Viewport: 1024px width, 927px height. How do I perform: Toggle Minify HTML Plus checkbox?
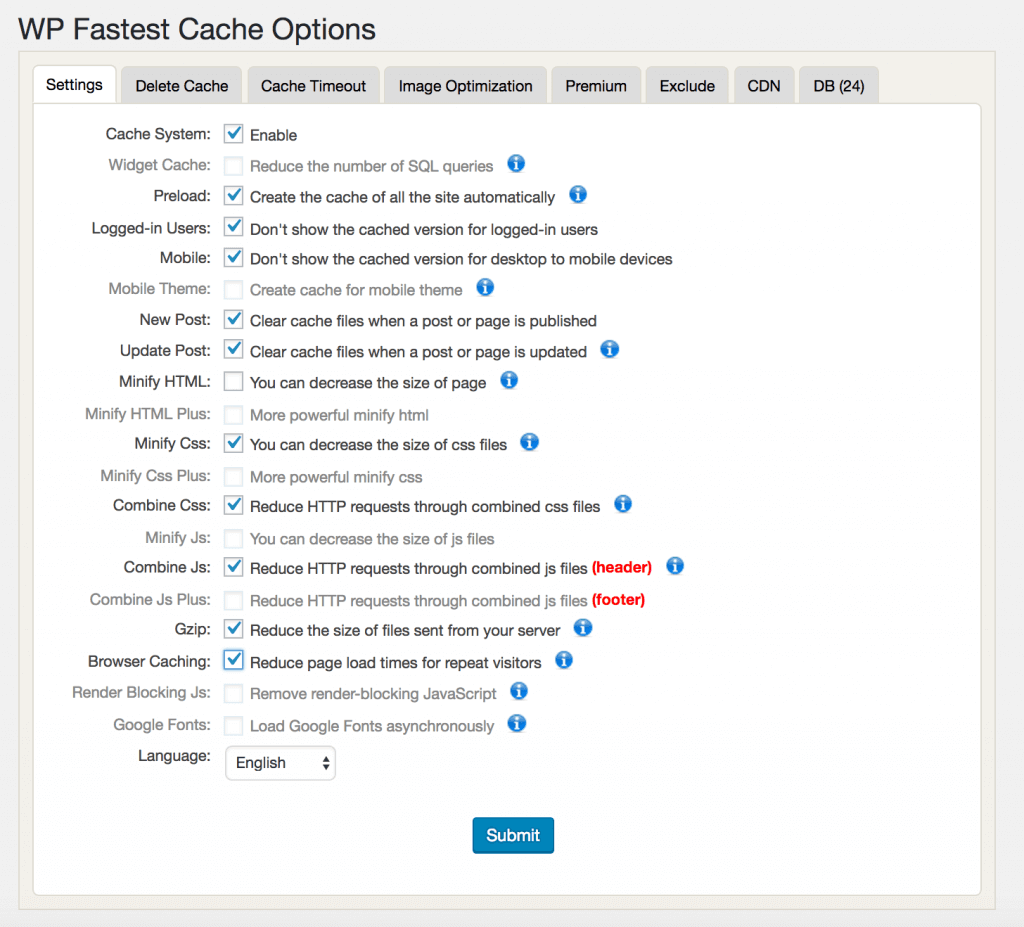tap(233, 414)
